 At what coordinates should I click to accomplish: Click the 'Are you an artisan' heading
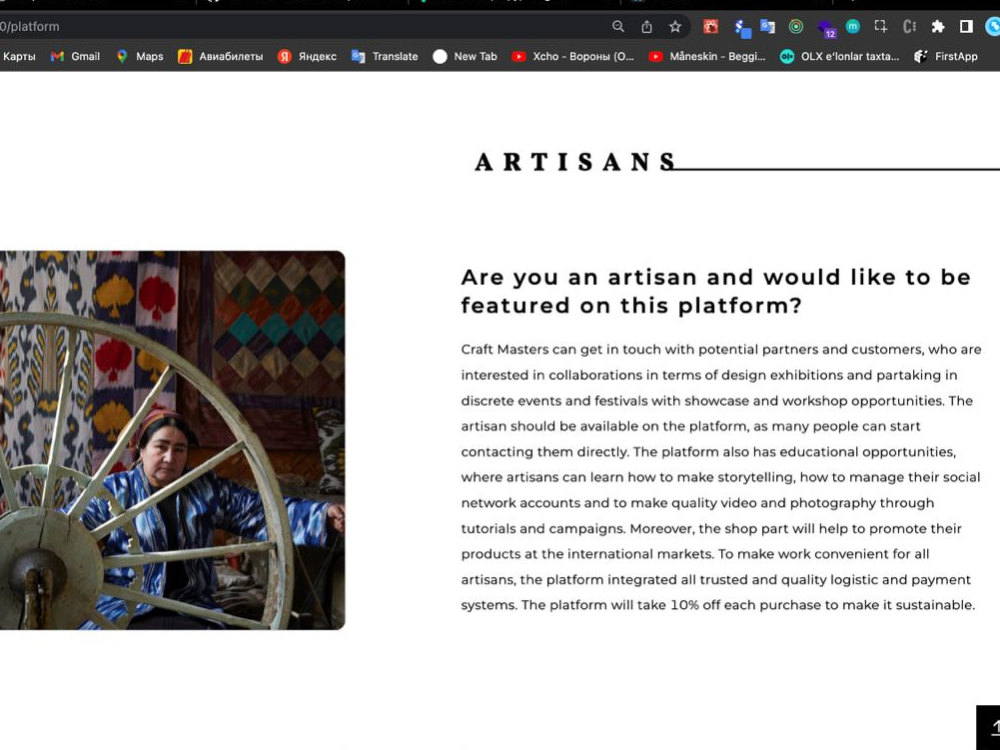pyautogui.click(x=716, y=291)
